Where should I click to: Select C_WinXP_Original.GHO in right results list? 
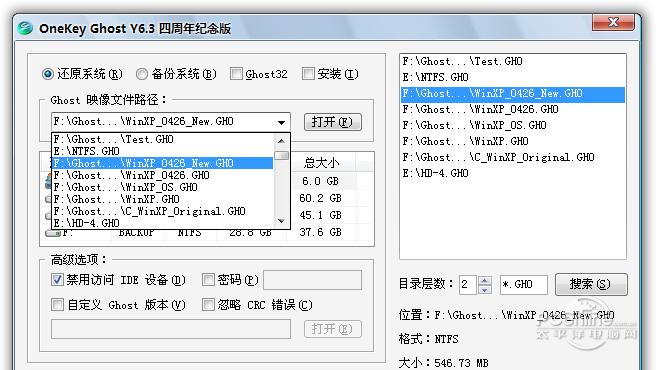(x=513, y=157)
